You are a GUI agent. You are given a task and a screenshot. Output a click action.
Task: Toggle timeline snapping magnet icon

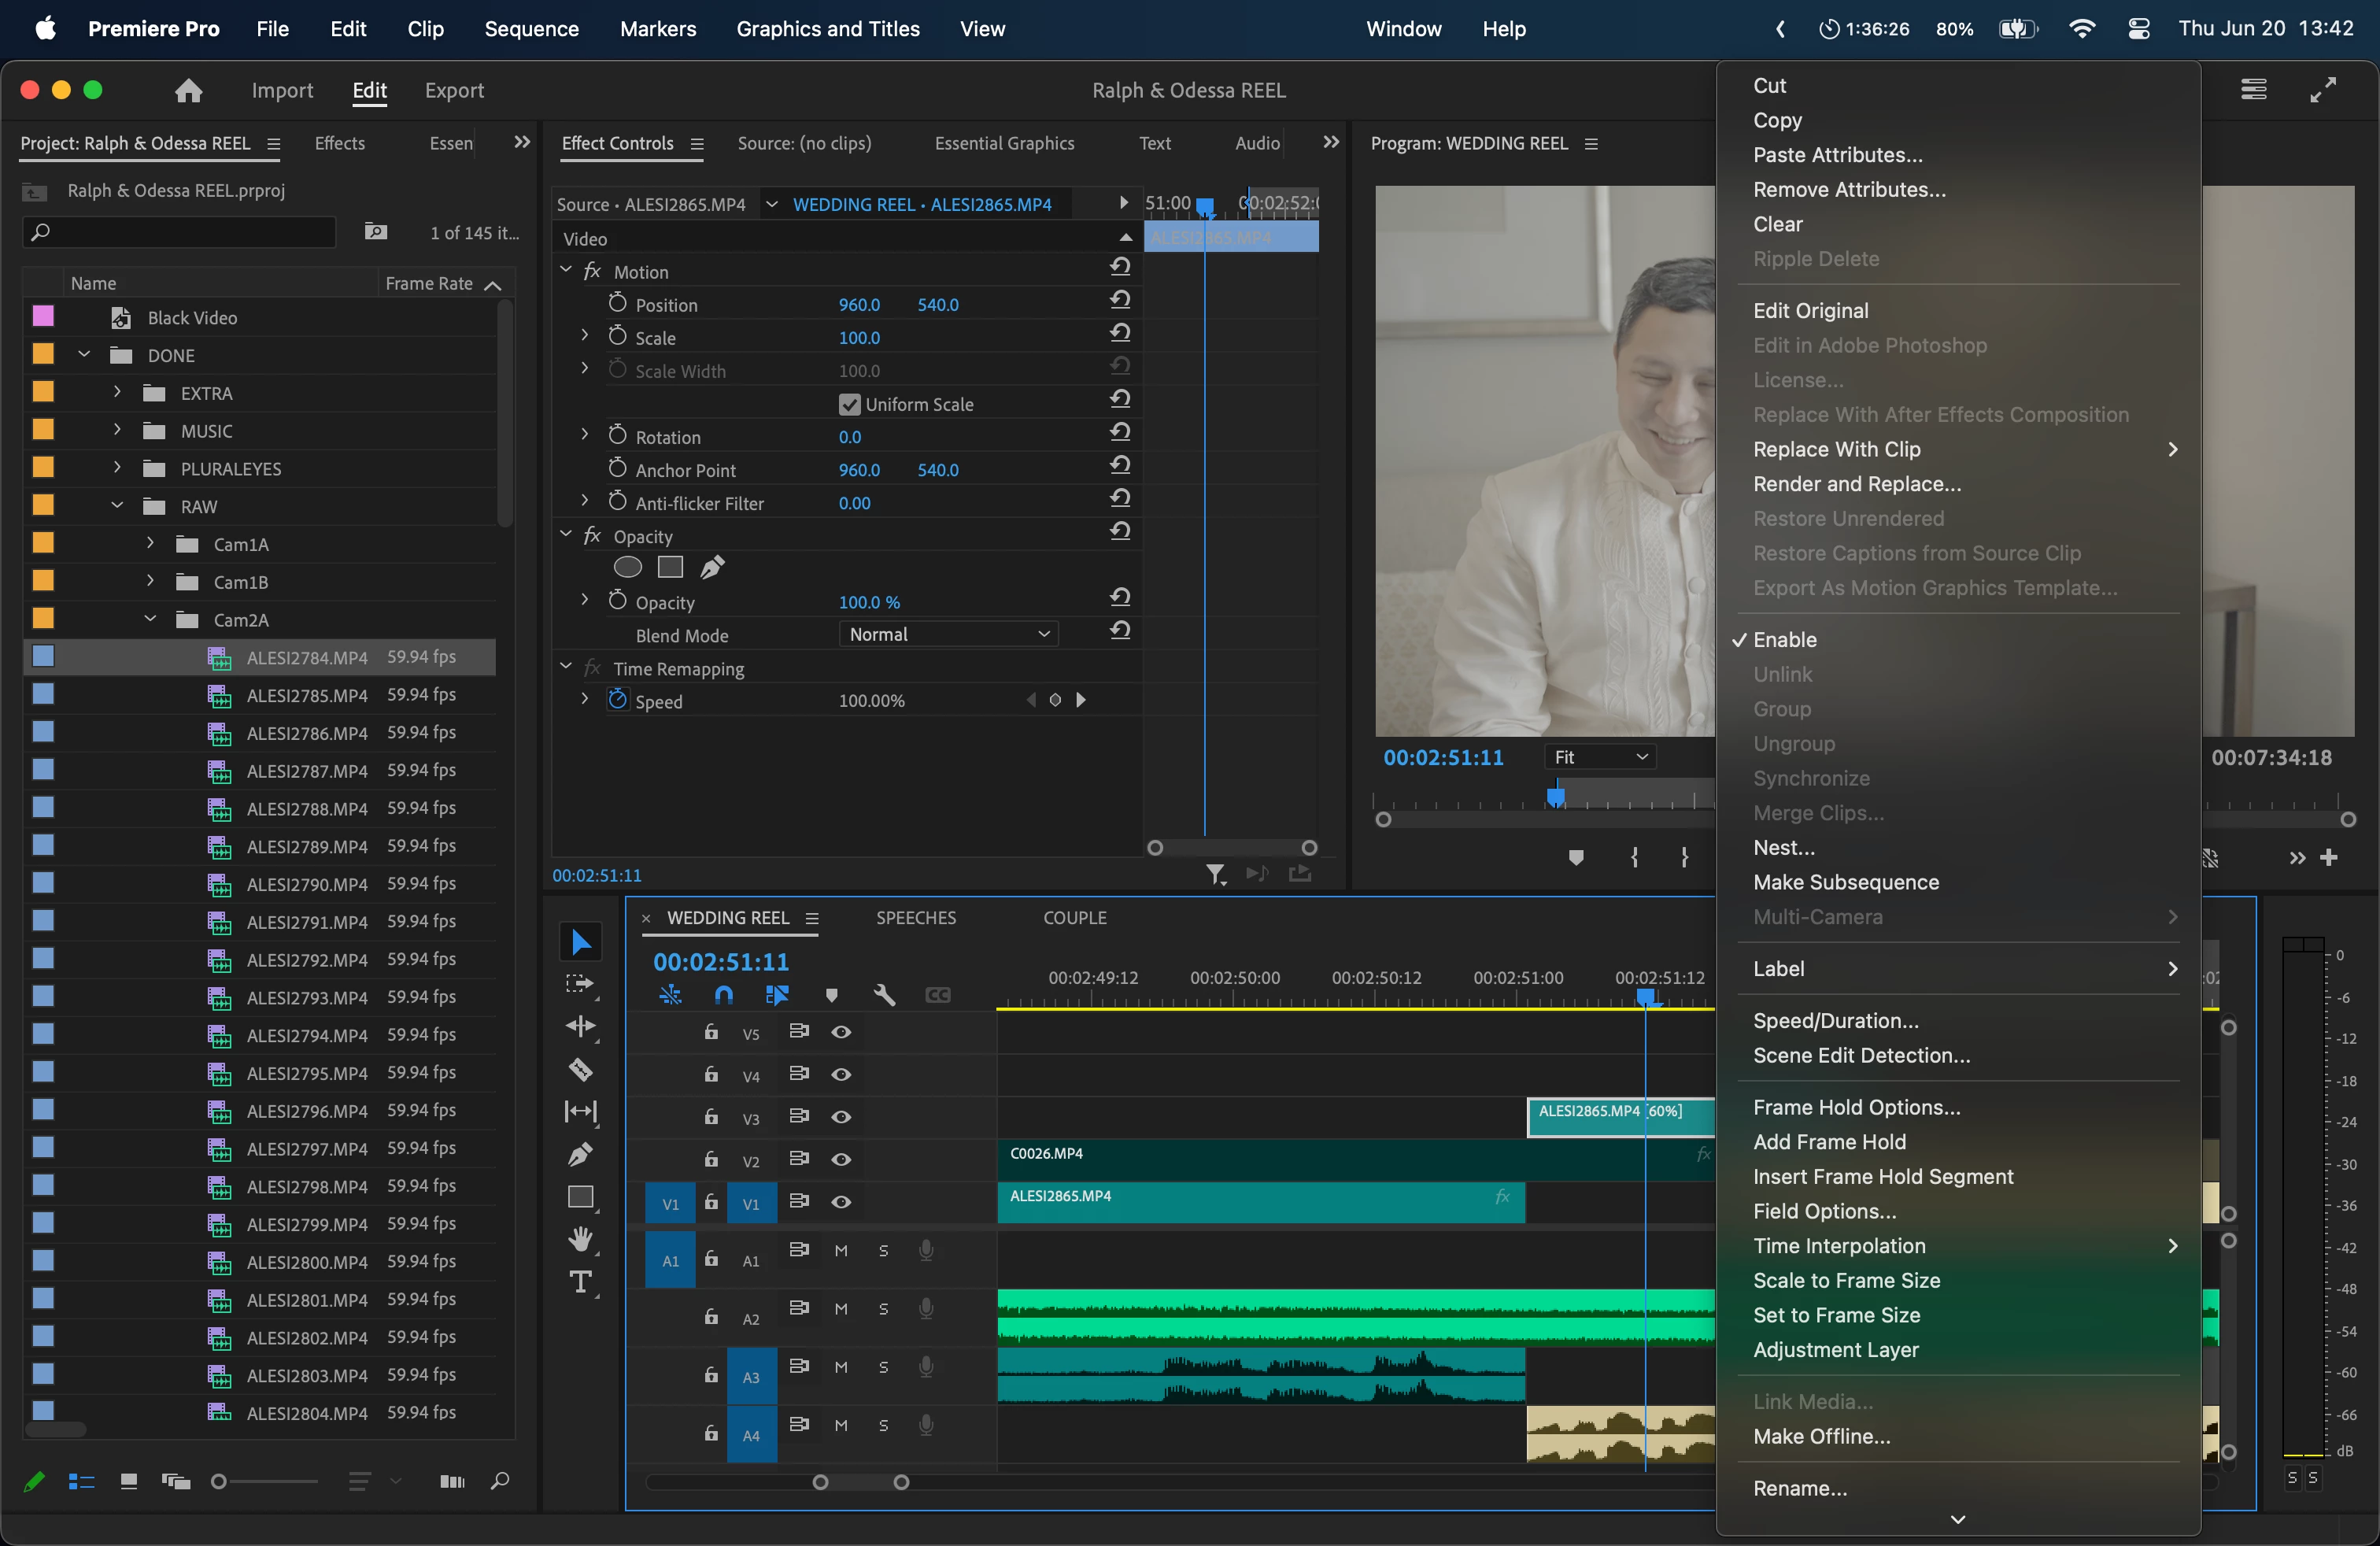point(724,994)
